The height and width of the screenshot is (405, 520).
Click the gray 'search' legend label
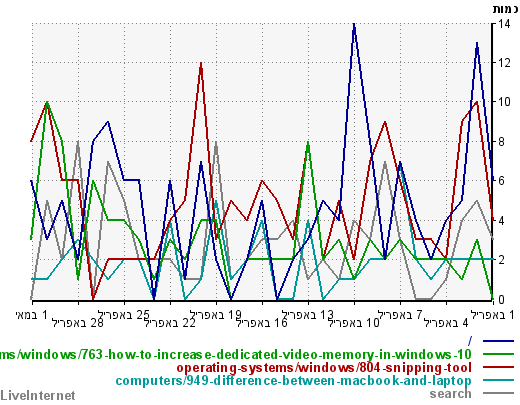click(x=450, y=394)
